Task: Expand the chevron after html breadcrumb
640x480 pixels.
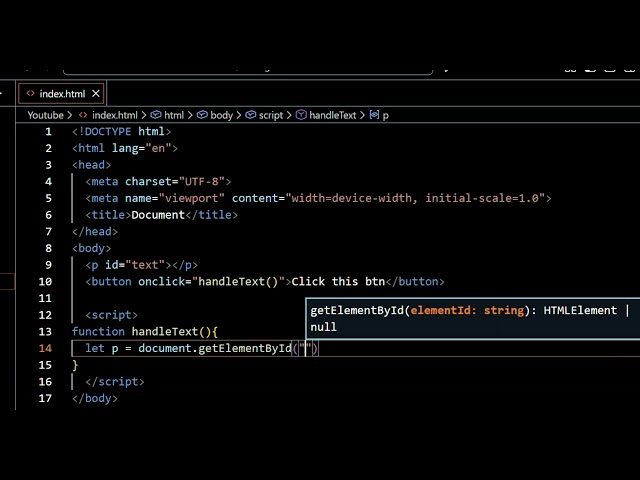Action: point(190,116)
